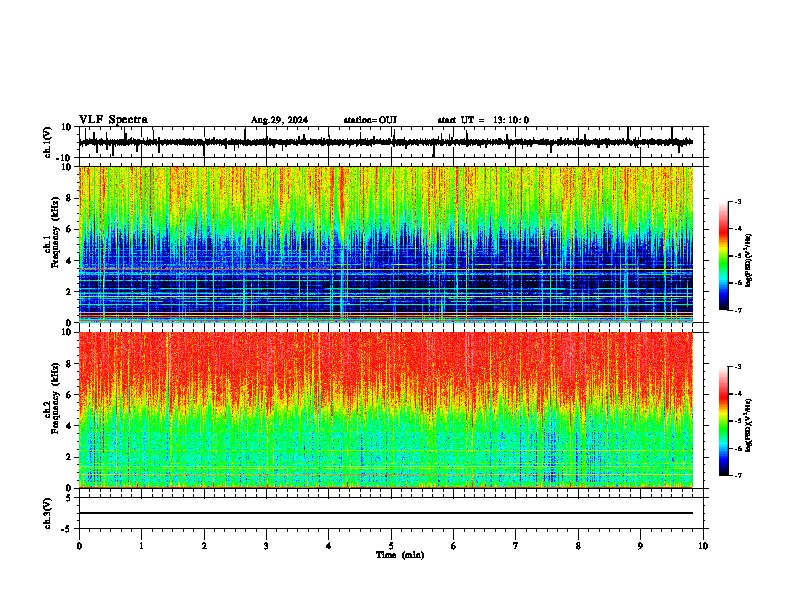Screen dimensions: 792x612
Task: Click time axis tick label "8"
Action: (578, 546)
